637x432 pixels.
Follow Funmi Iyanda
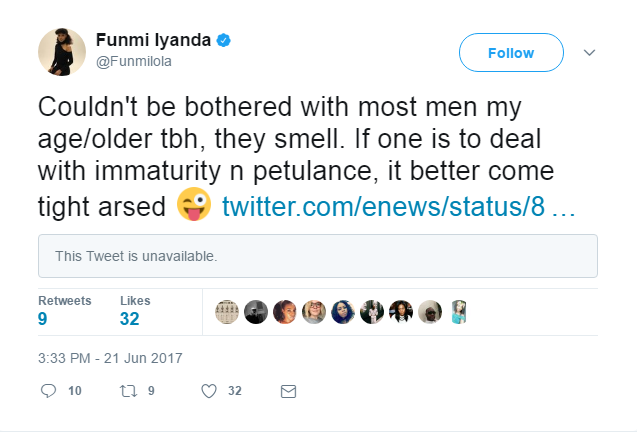point(510,52)
